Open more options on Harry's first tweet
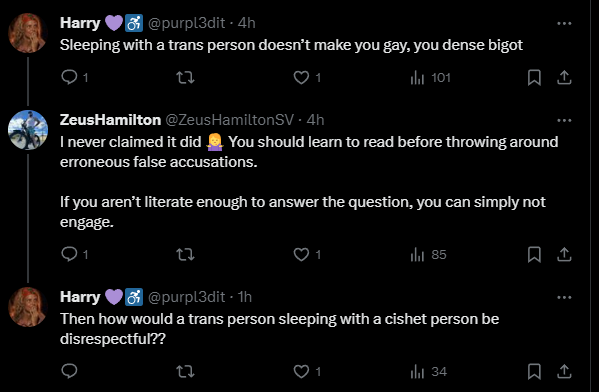The width and height of the screenshot is (599, 392). click(x=564, y=23)
